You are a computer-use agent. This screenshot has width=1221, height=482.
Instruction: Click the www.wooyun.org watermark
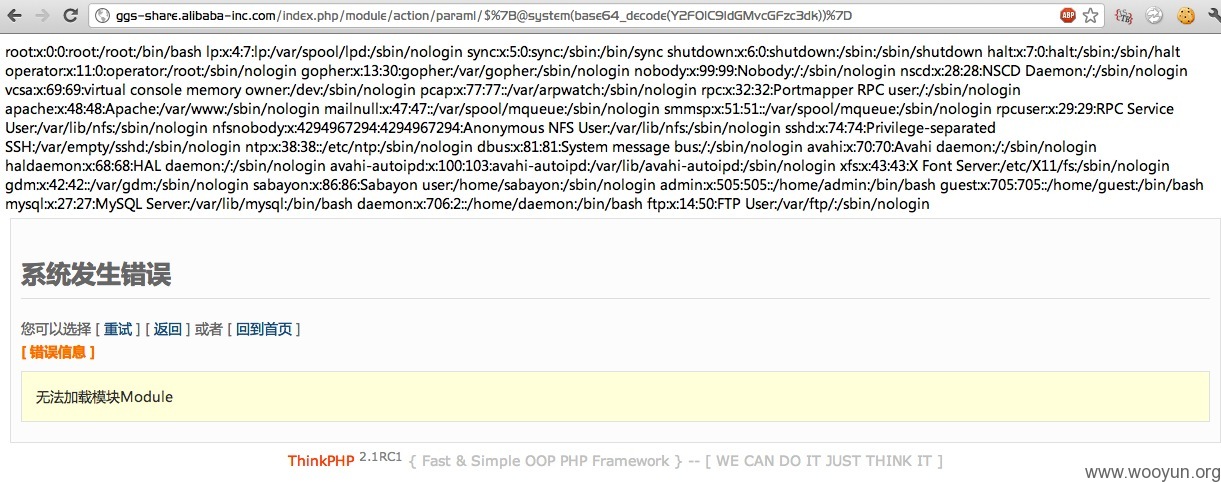tap(1152, 472)
